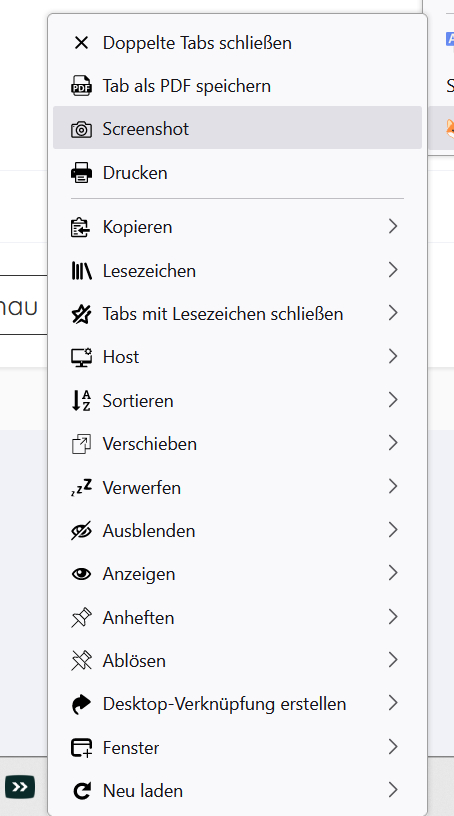454x816 pixels.
Task: Click the pushpin icon beside Anheften
Action: (x=81, y=618)
